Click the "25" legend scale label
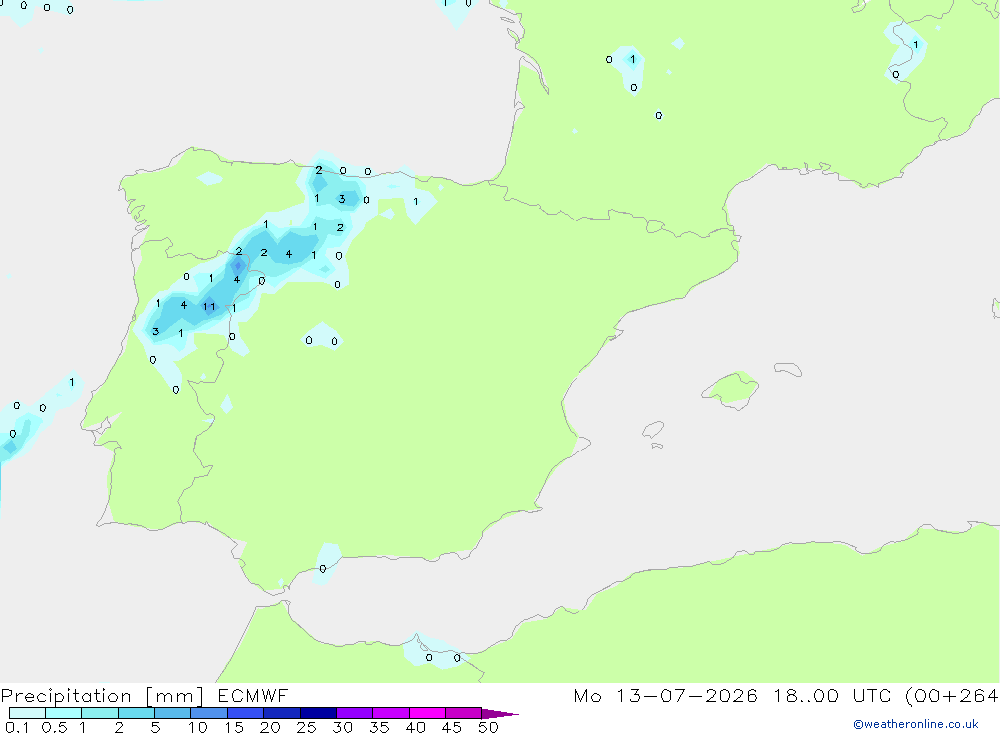The height and width of the screenshot is (733, 1000). pos(307,727)
